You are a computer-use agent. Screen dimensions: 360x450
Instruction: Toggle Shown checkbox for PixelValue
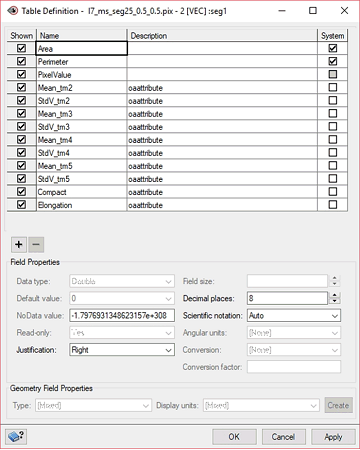click(x=21, y=74)
